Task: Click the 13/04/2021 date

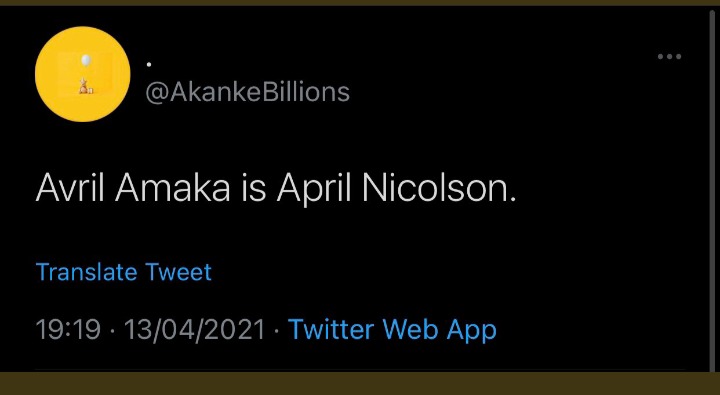Action: tap(195, 330)
